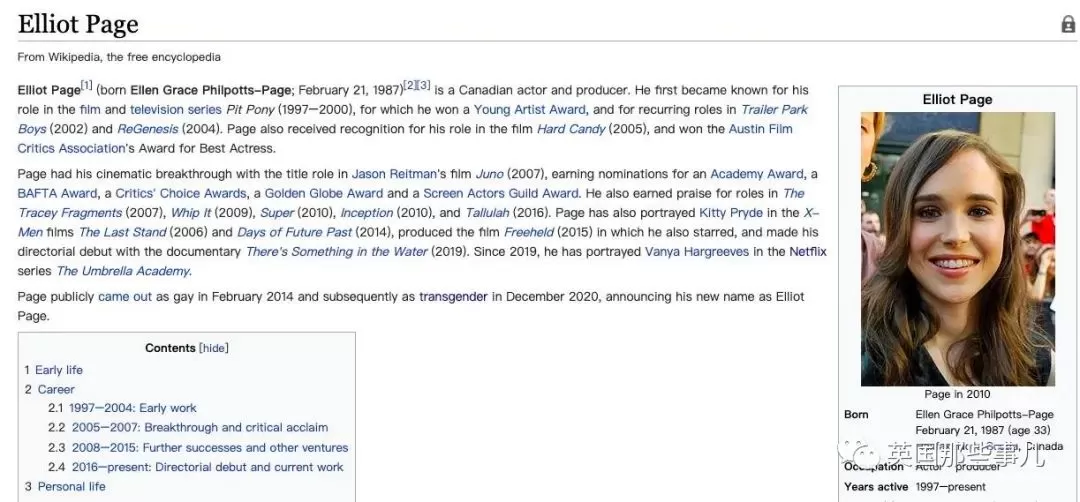Viewport: 1080px width, 502px height.
Task: Hide the Contents table via [hide]
Action: pyautogui.click(x=214, y=348)
